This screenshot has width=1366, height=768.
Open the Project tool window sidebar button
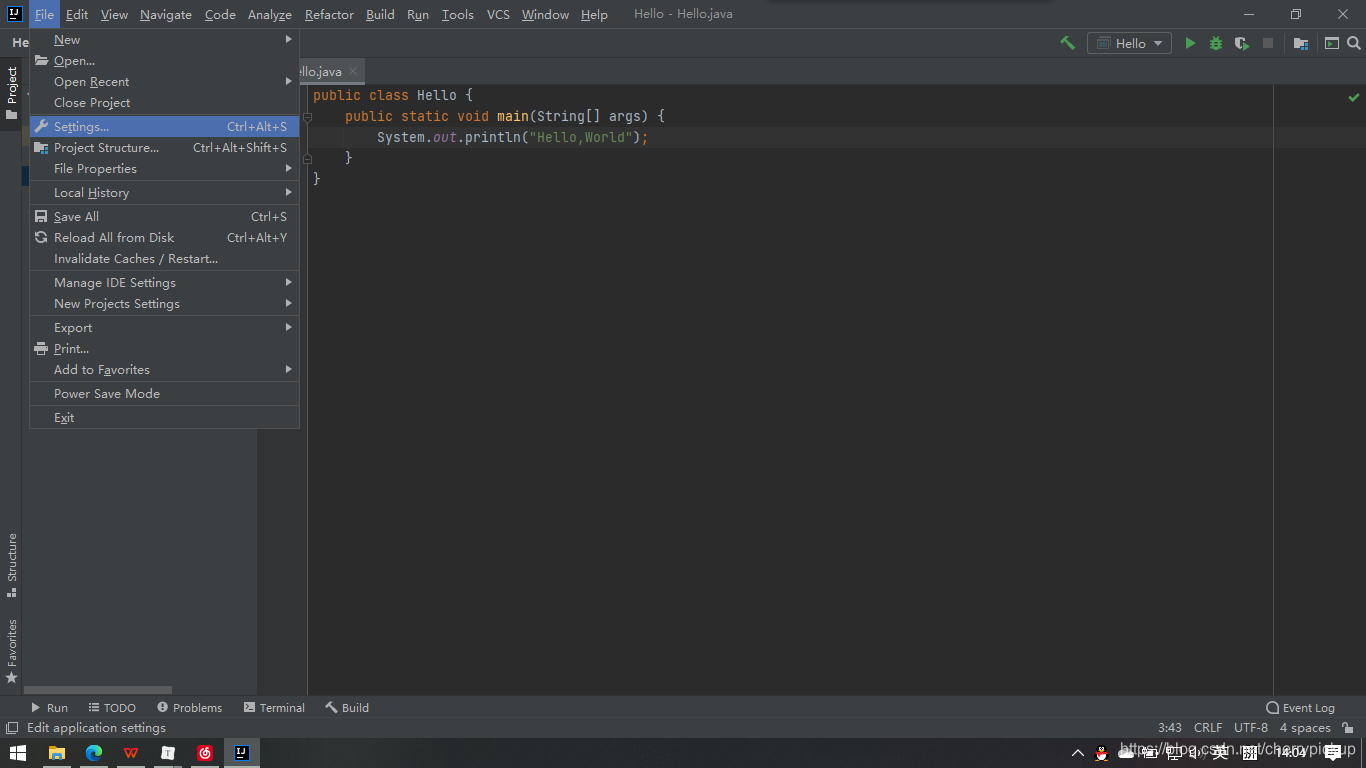11,93
